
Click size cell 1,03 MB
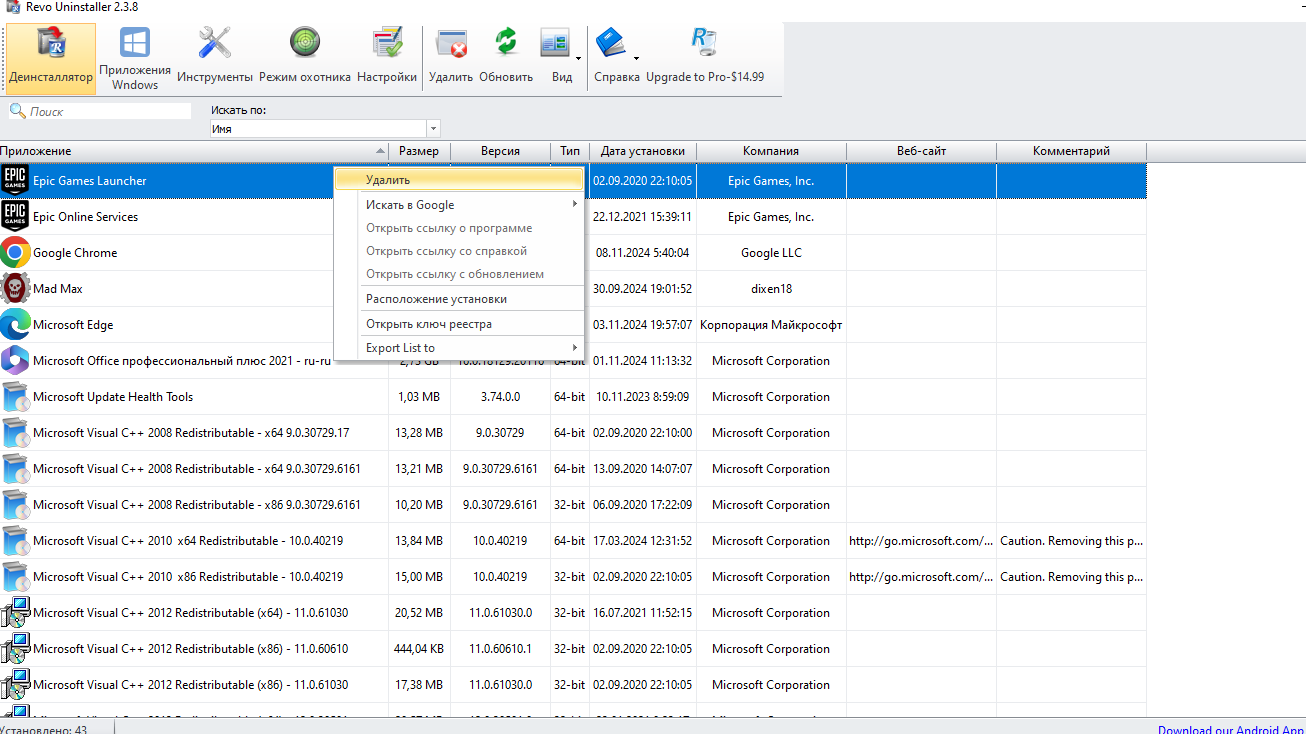point(419,397)
